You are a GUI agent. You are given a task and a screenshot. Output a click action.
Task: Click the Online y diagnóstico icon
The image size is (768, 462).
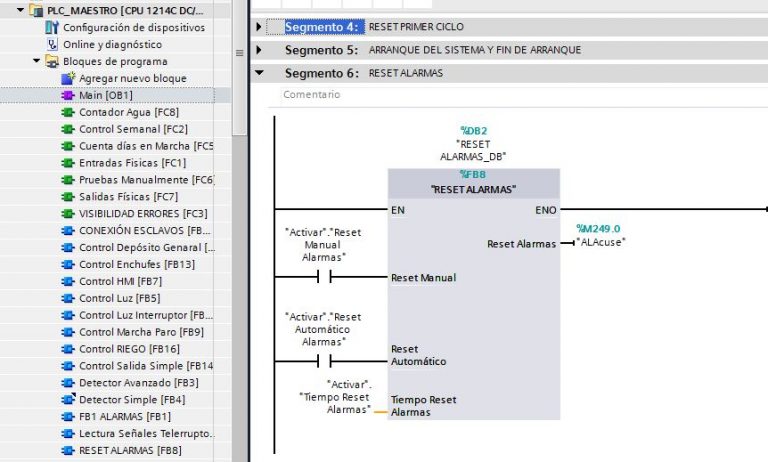53,45
